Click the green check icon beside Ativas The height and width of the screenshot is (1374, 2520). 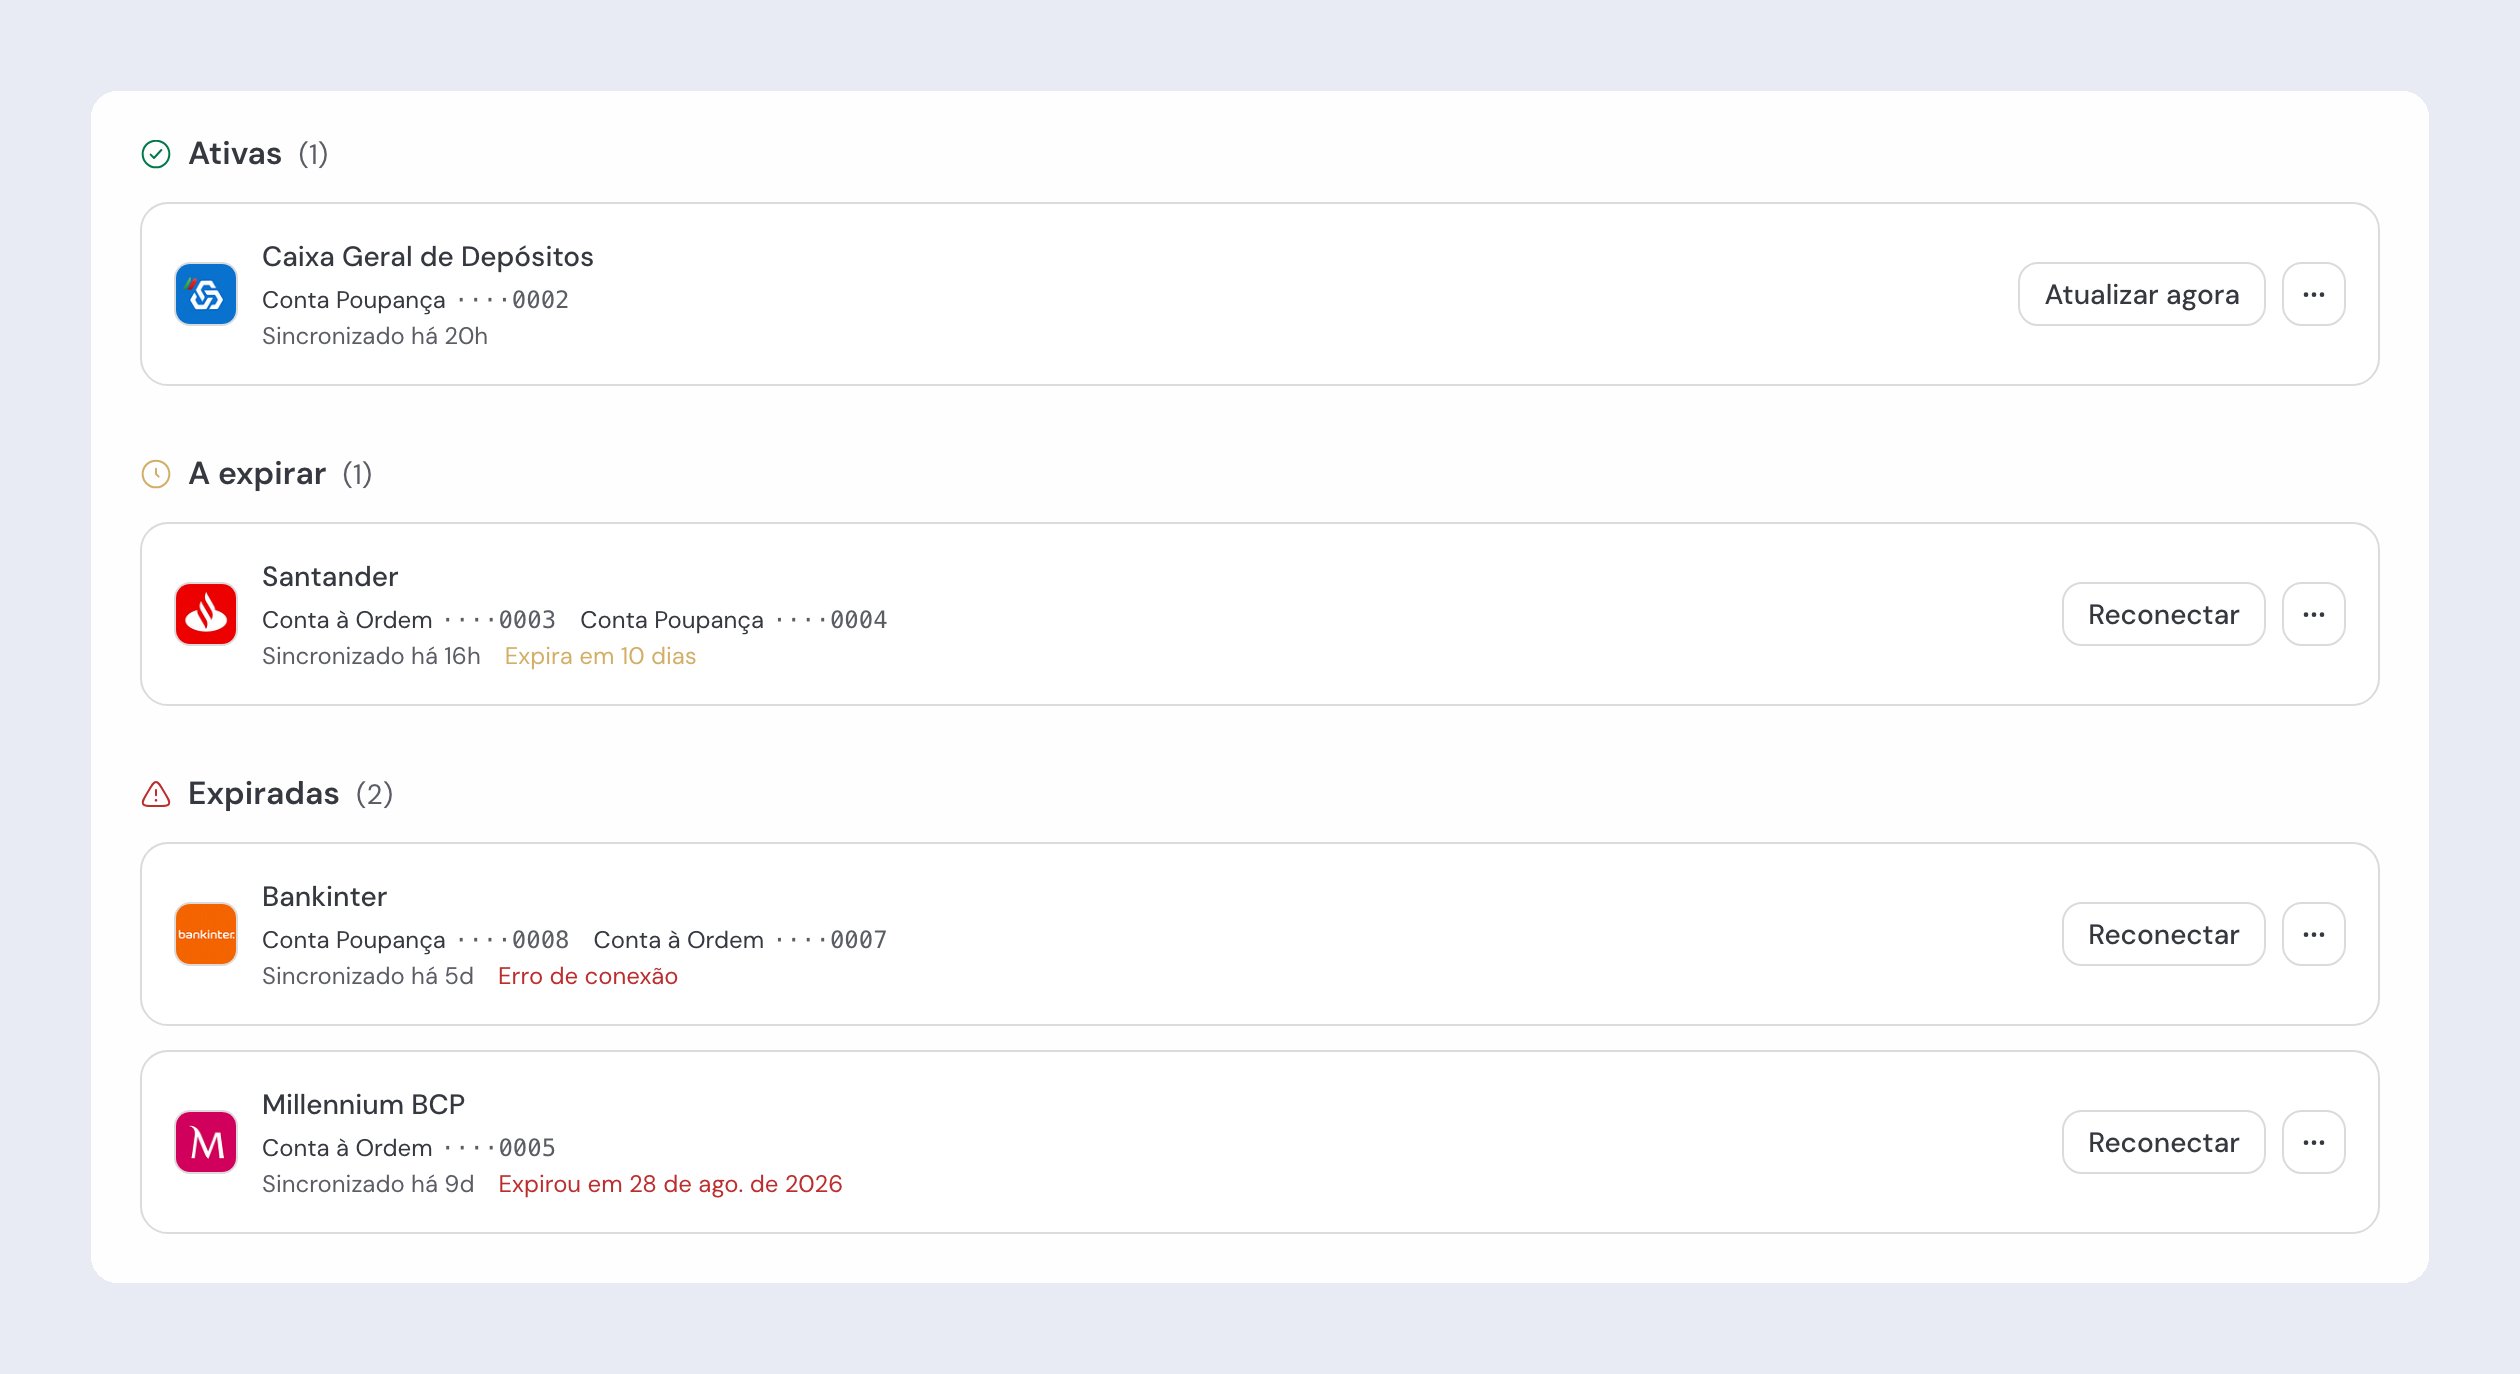pyautogui.click(x=156, y=154)
